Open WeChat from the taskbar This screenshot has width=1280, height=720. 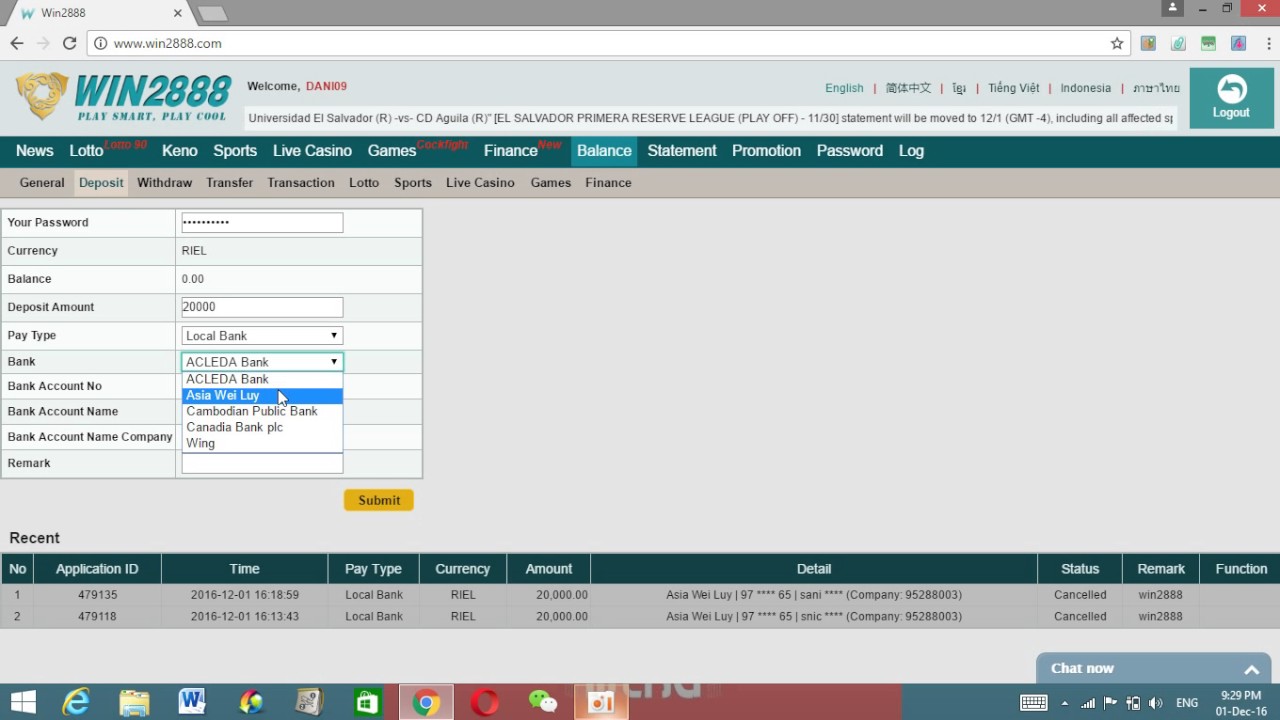point(543,702)
